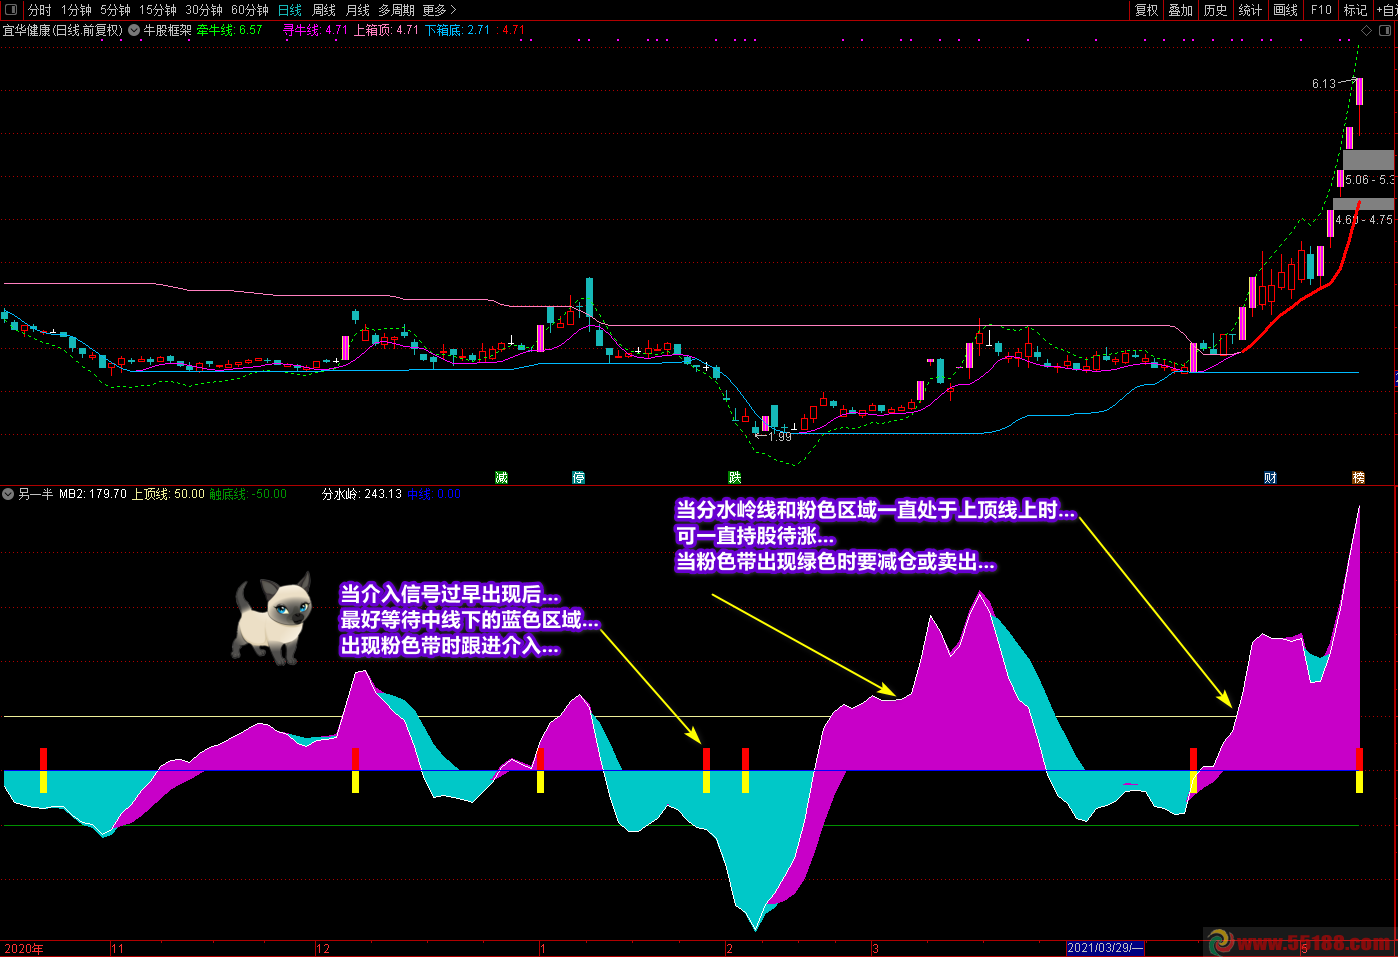Open the 画线 drawing tools
The image size is (1398, 957).
tap(1285, 10)
